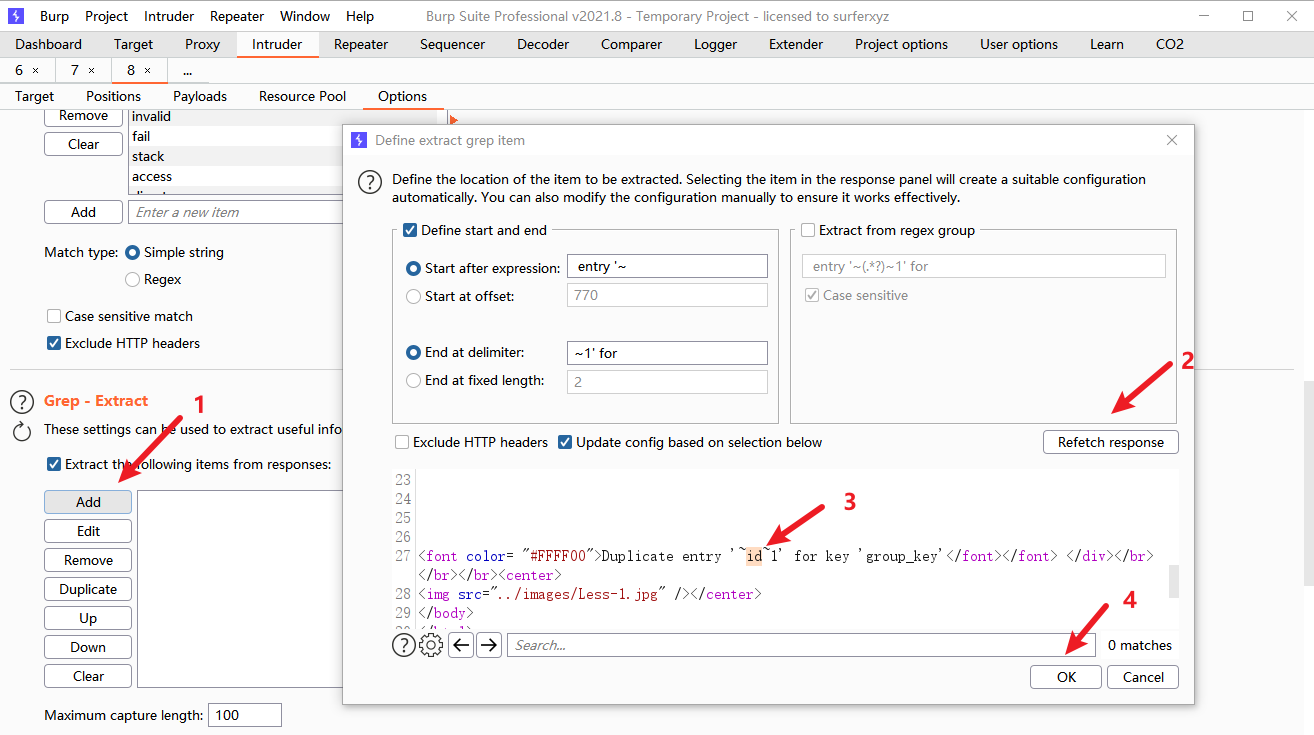
Task: Click the Maximum capture length field
Action: click(245, 715)
